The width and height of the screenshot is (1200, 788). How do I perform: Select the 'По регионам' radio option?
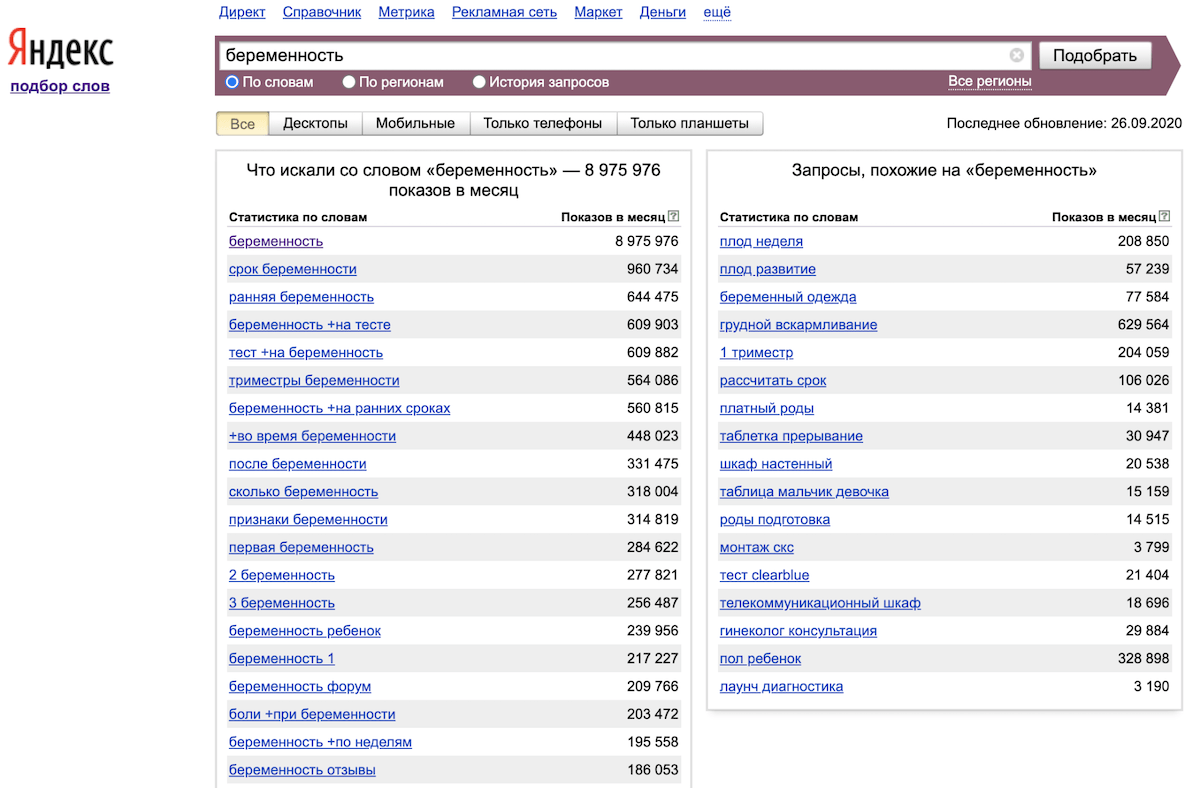click(x=349, y=82)
